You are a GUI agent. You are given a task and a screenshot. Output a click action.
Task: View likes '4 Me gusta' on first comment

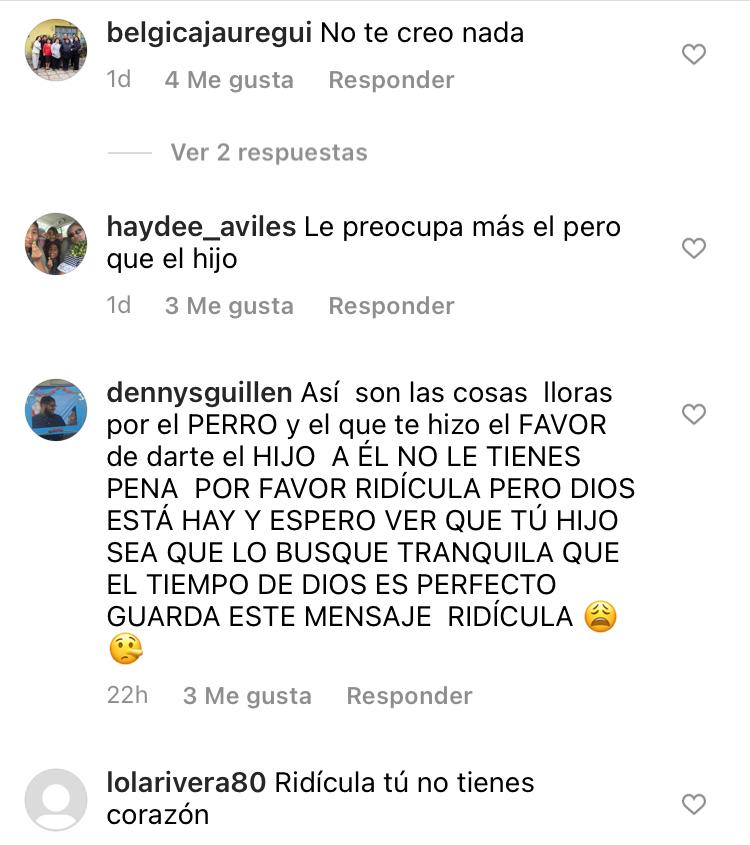point(230,80)
